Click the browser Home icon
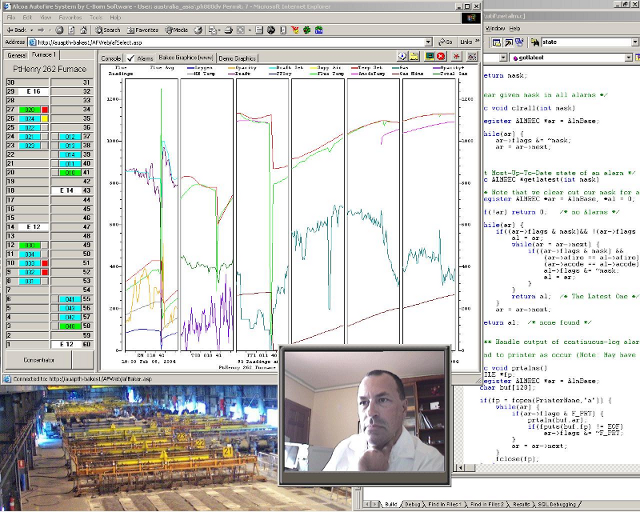 pyautogui.click(x=84, y=30)
